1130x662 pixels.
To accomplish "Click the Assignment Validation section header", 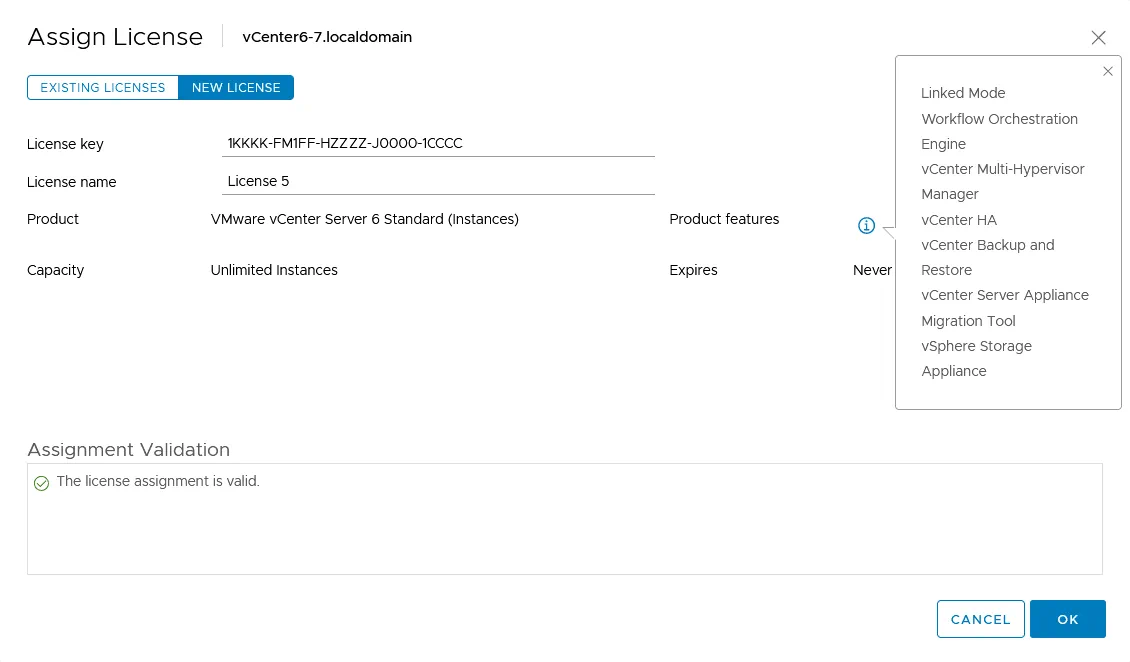I will (x=128, y=449).
